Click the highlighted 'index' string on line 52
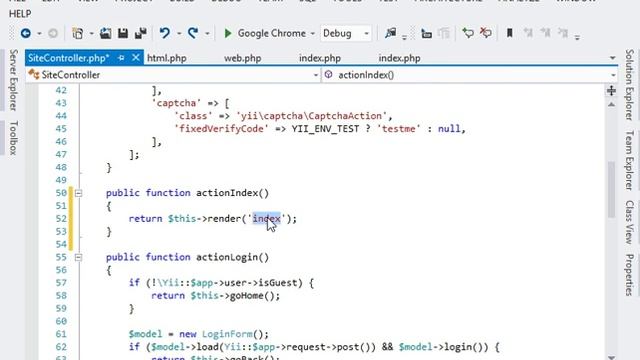The width and height of the screenshot is (640, 360). point(267,219)
